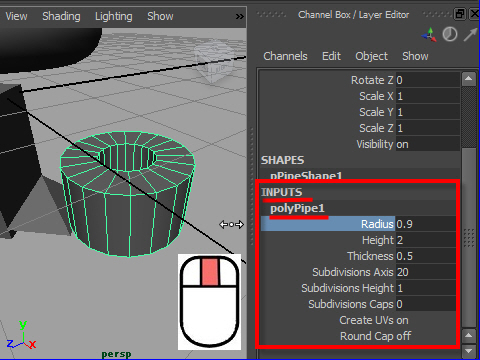Select the Visibility attribute label
The height and width of the screenshot is (360, 480).
(x=375, y=144)
